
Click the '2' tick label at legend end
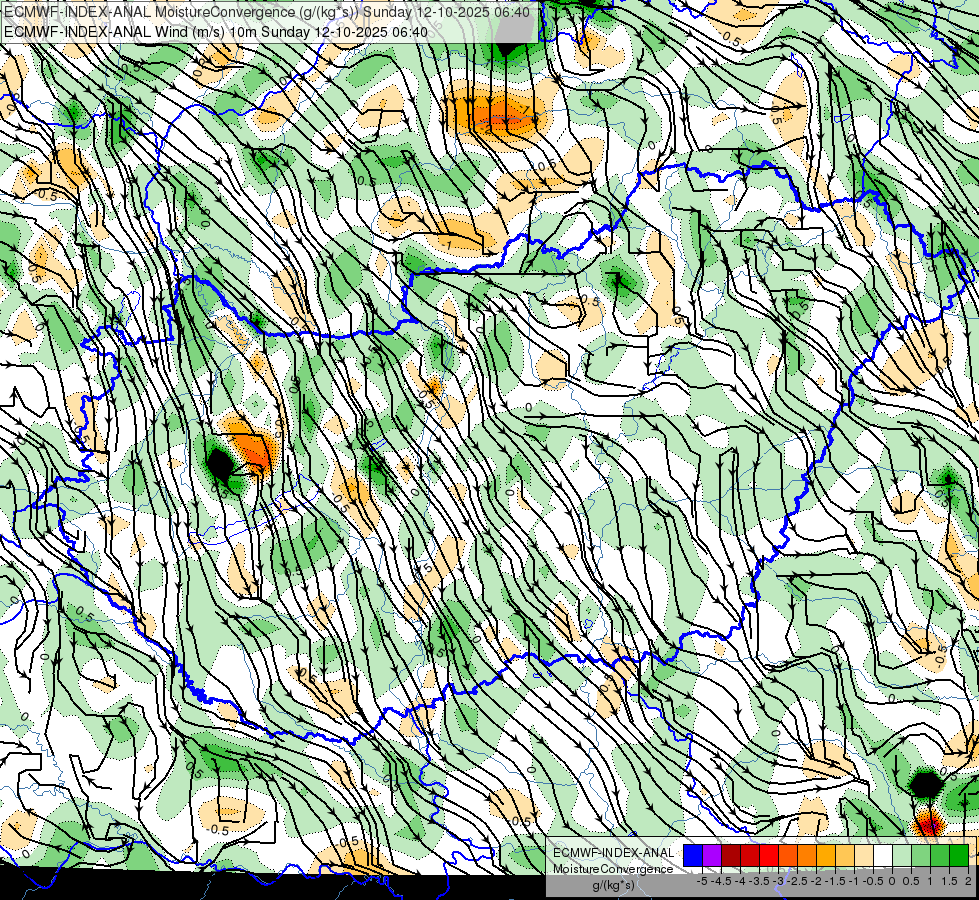(x=968, y=881)
